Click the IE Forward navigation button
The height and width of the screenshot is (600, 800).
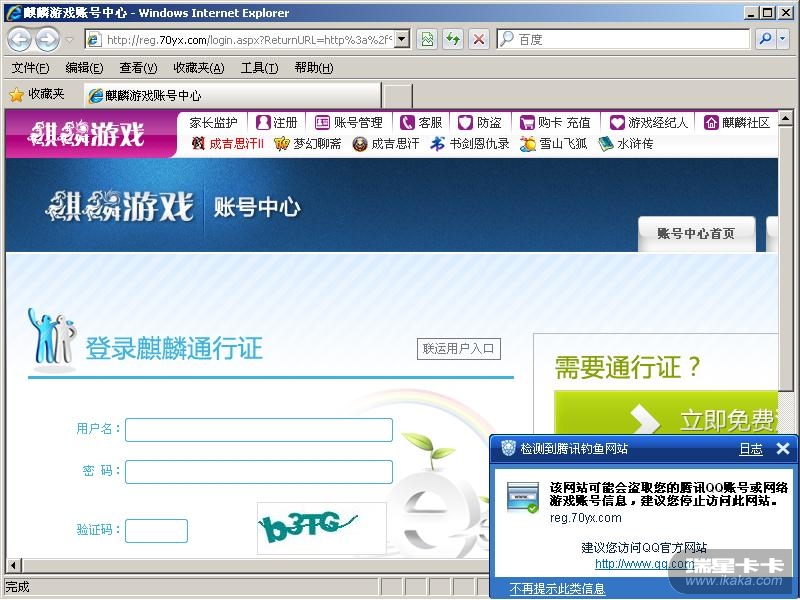pos(47,39)
